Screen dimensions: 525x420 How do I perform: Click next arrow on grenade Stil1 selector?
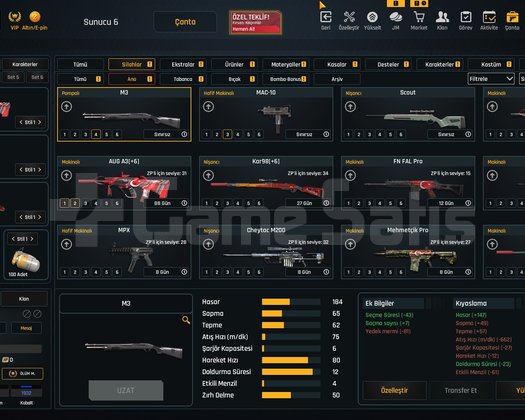click(x=32, y=239)
